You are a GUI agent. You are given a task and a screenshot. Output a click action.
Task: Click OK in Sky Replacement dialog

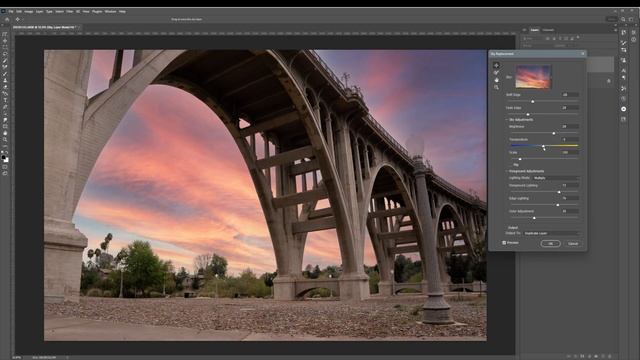point(550,244)
